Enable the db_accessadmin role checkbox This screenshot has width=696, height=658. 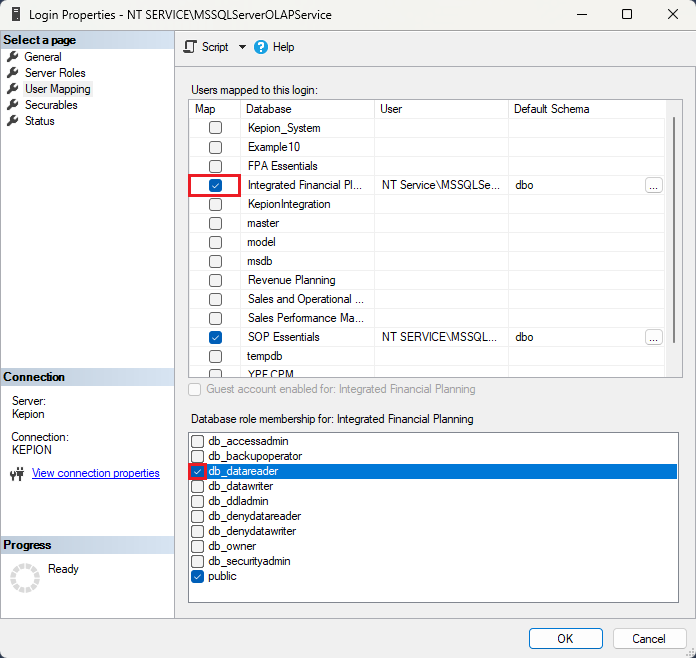198,441
